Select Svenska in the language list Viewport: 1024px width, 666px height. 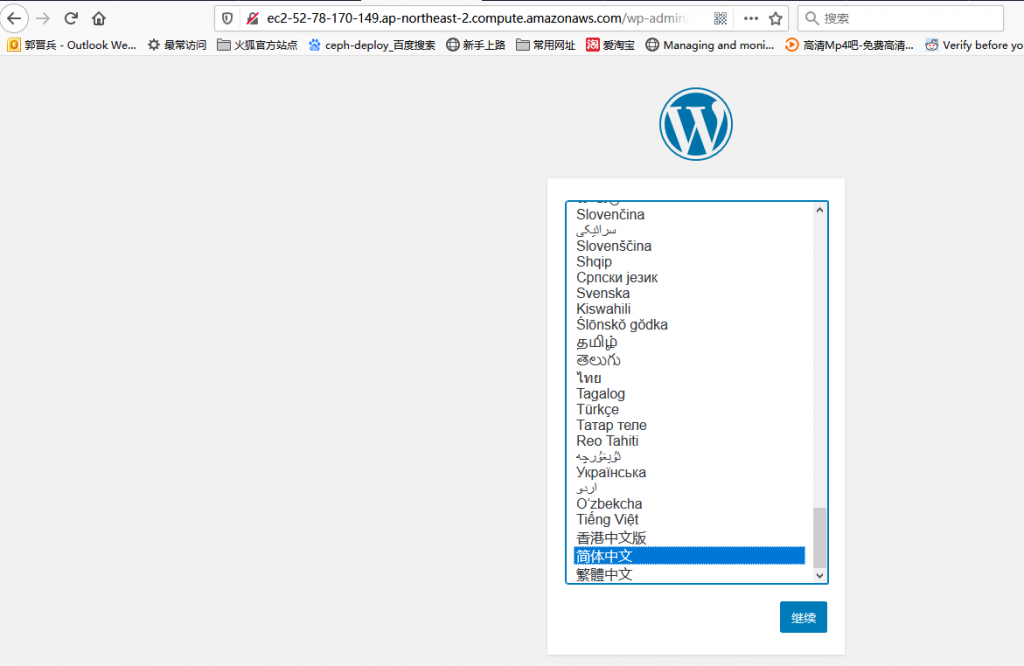point(690,293)
